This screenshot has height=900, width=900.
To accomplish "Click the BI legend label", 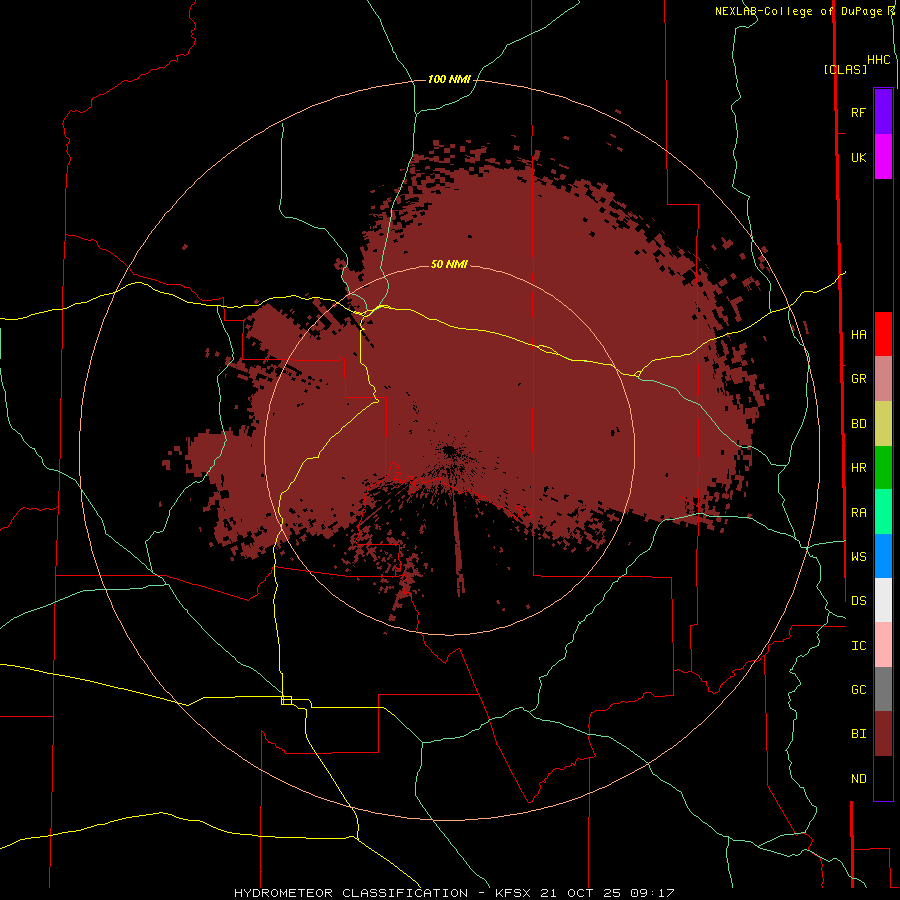I will click(x=858, y=734).
